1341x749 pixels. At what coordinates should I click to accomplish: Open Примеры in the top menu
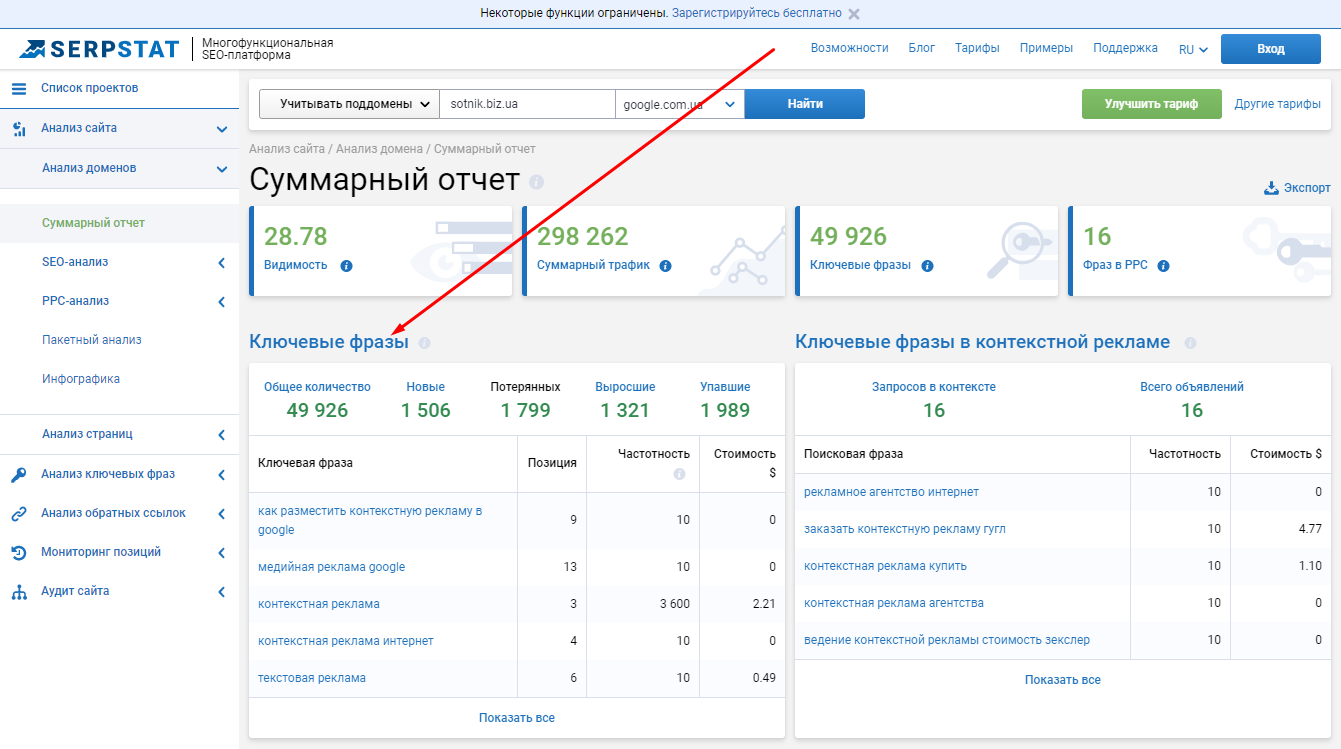tap(1046, 48)
